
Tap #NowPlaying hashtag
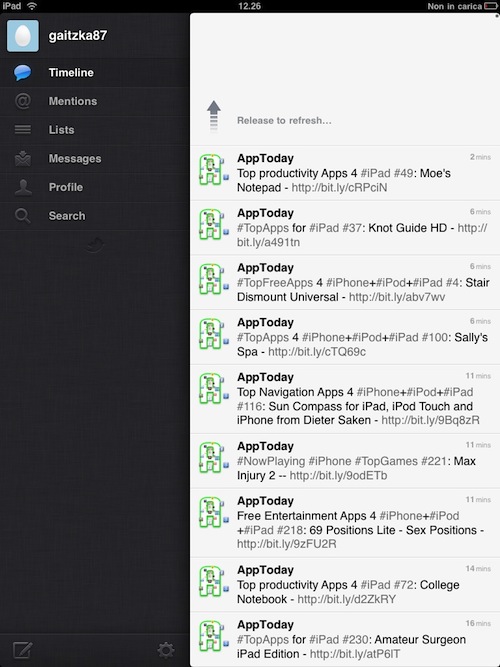point(271,461)
